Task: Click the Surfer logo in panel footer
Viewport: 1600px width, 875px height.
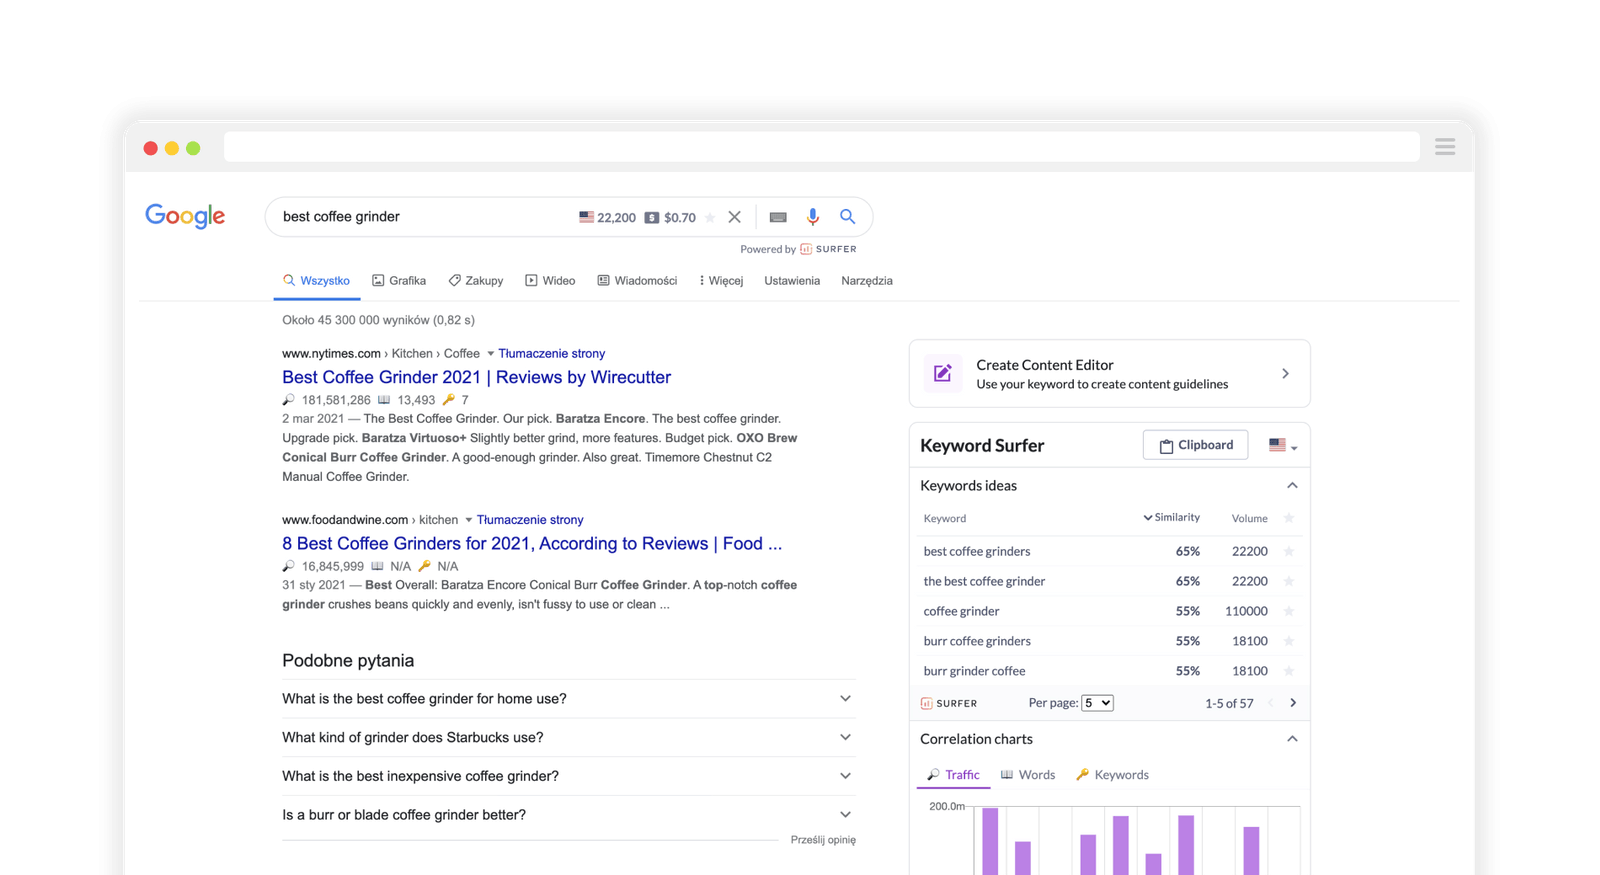Action: coord(949,703)
